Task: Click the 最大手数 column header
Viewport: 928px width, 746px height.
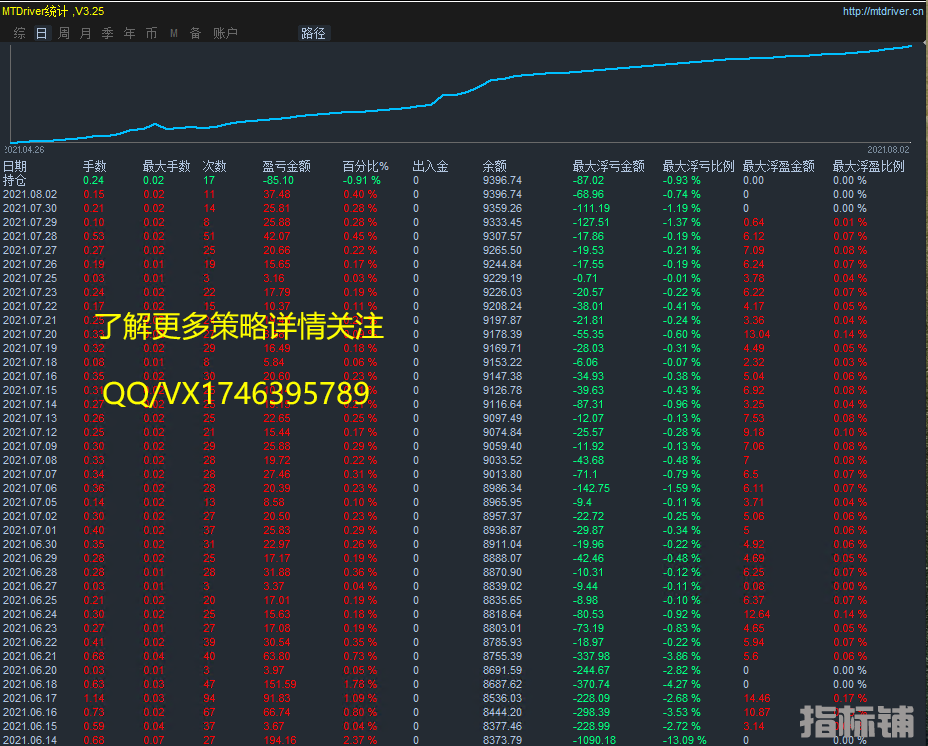Action: 166,166
